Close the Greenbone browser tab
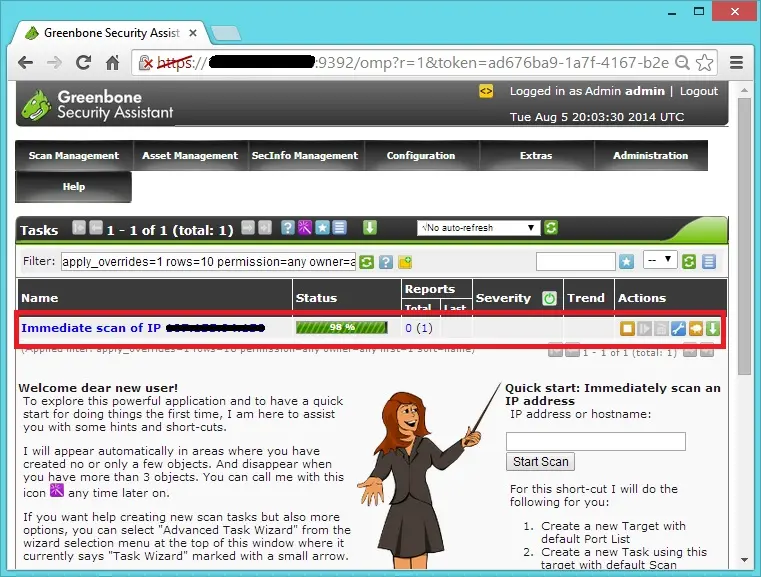 click(193, 33)
